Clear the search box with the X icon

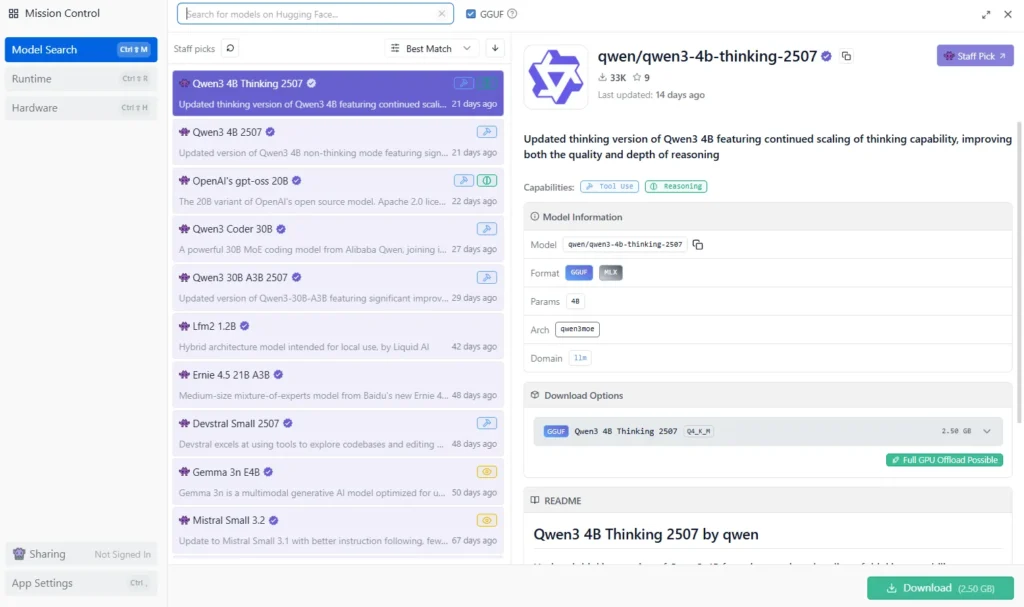[x=442, y=14]
